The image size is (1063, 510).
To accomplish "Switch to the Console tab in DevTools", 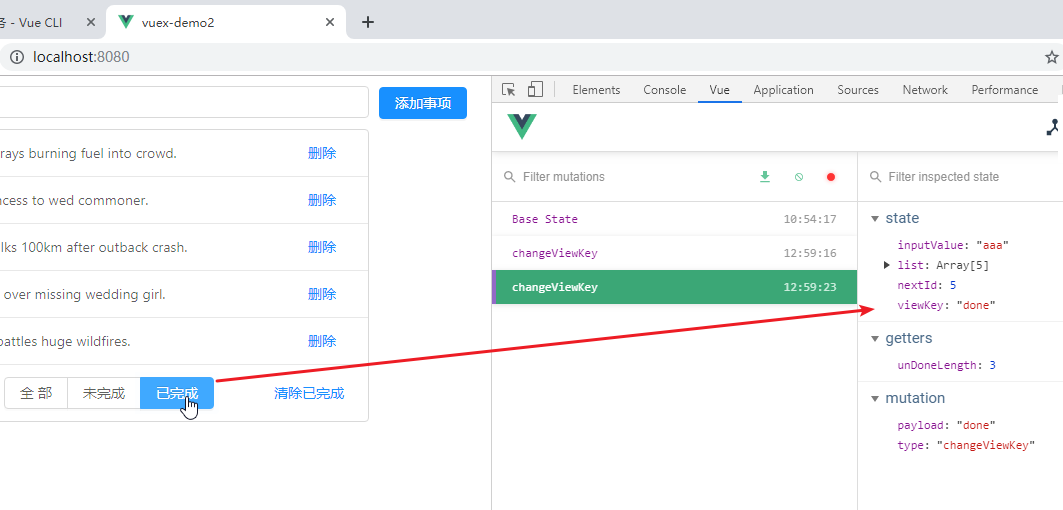I will coord(664,90).
